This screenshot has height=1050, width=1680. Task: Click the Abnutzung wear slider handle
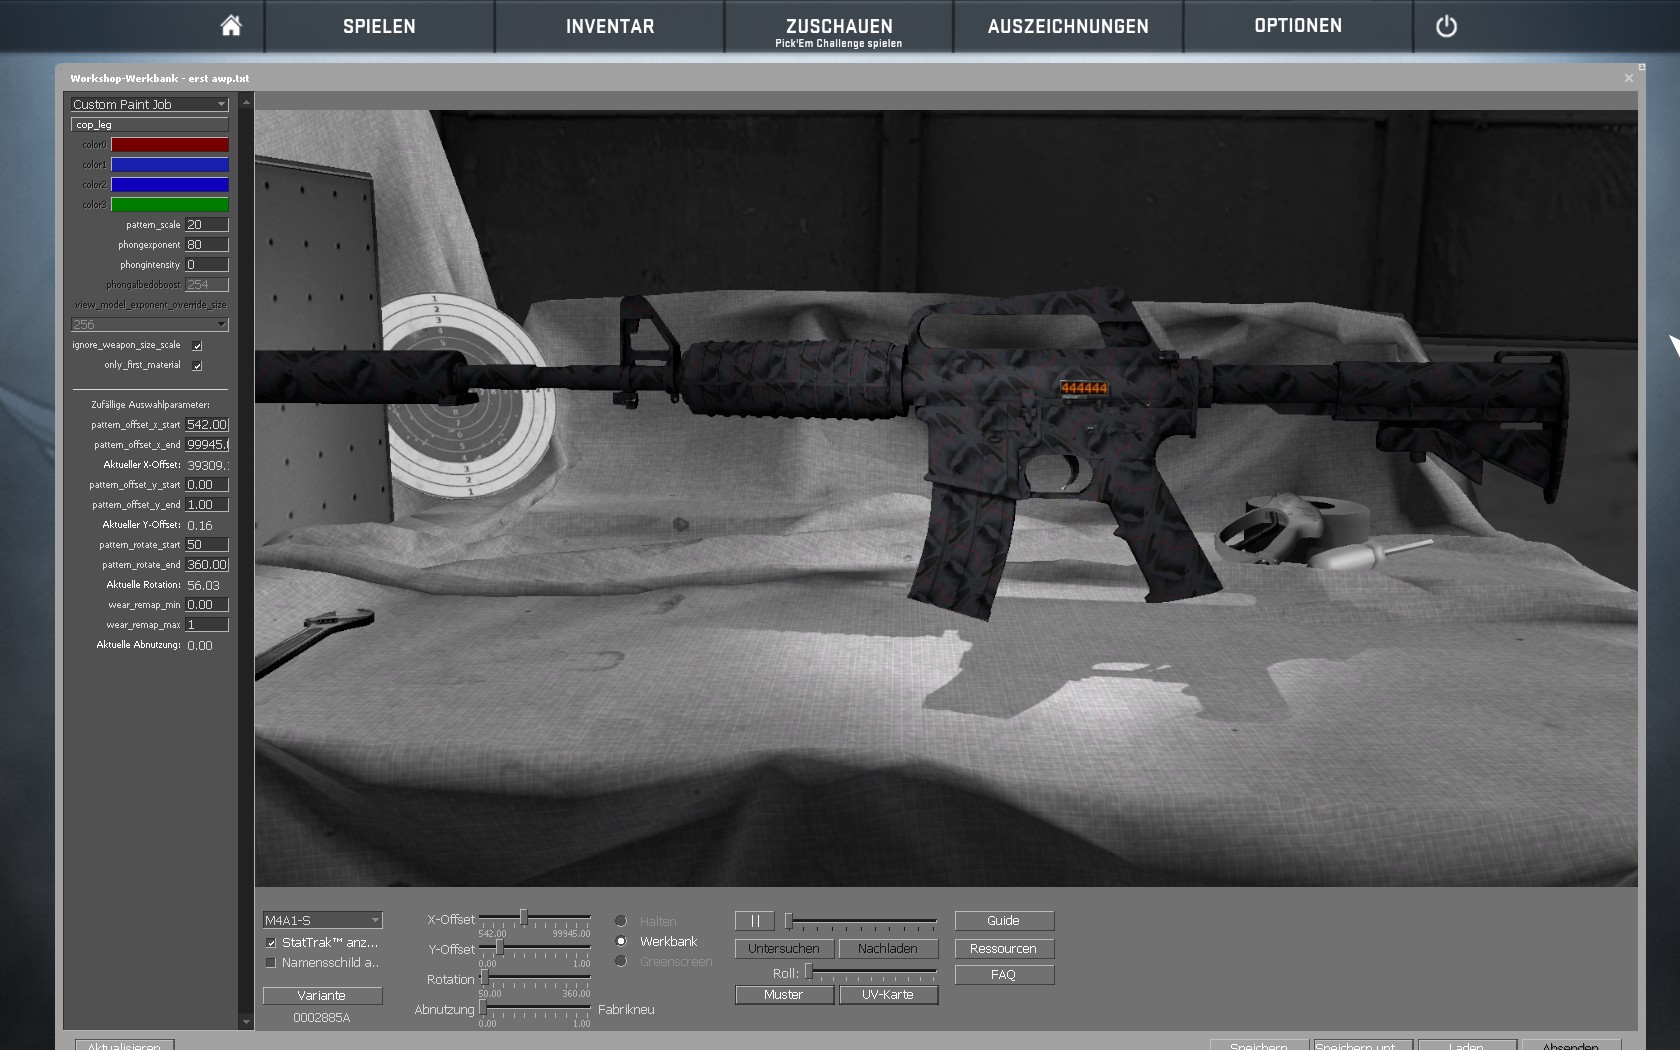(482, 1007)
